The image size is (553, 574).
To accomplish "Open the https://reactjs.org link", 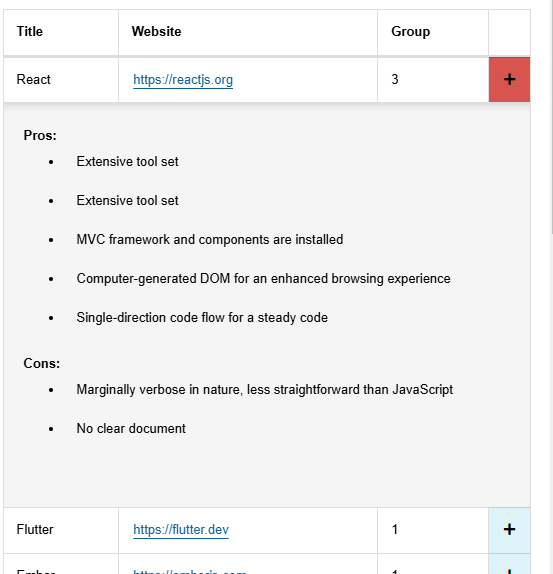I will pyautogui.click(x=183, y=79).
